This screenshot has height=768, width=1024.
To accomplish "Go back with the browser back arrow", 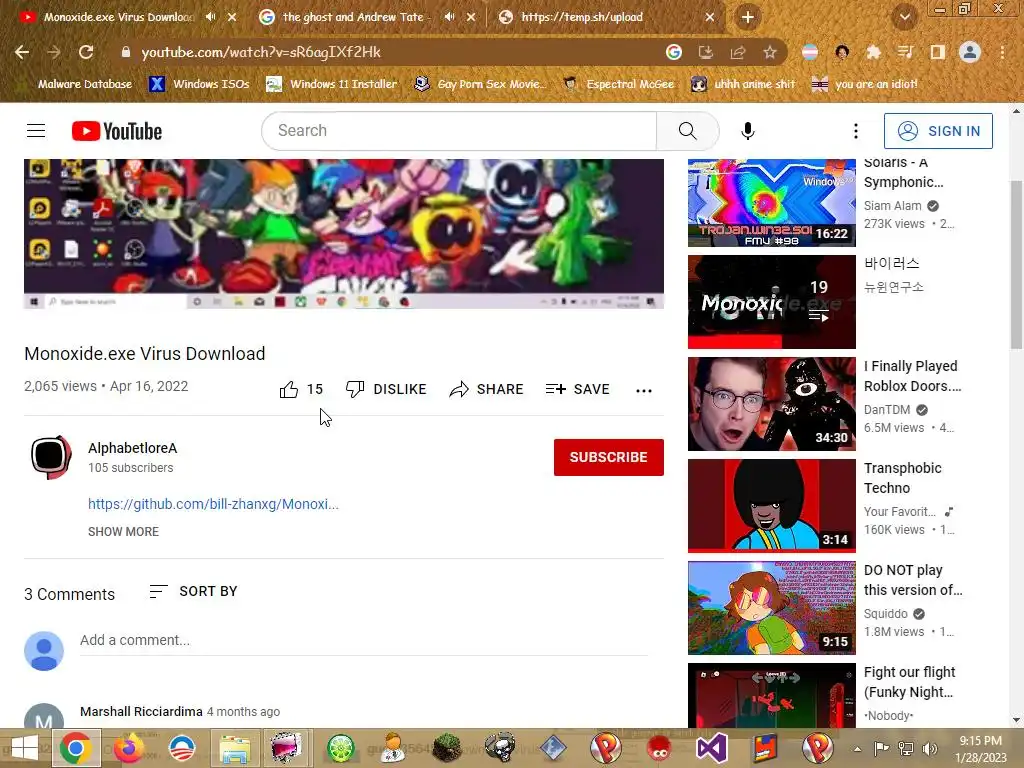I will (x=22, y=52).
